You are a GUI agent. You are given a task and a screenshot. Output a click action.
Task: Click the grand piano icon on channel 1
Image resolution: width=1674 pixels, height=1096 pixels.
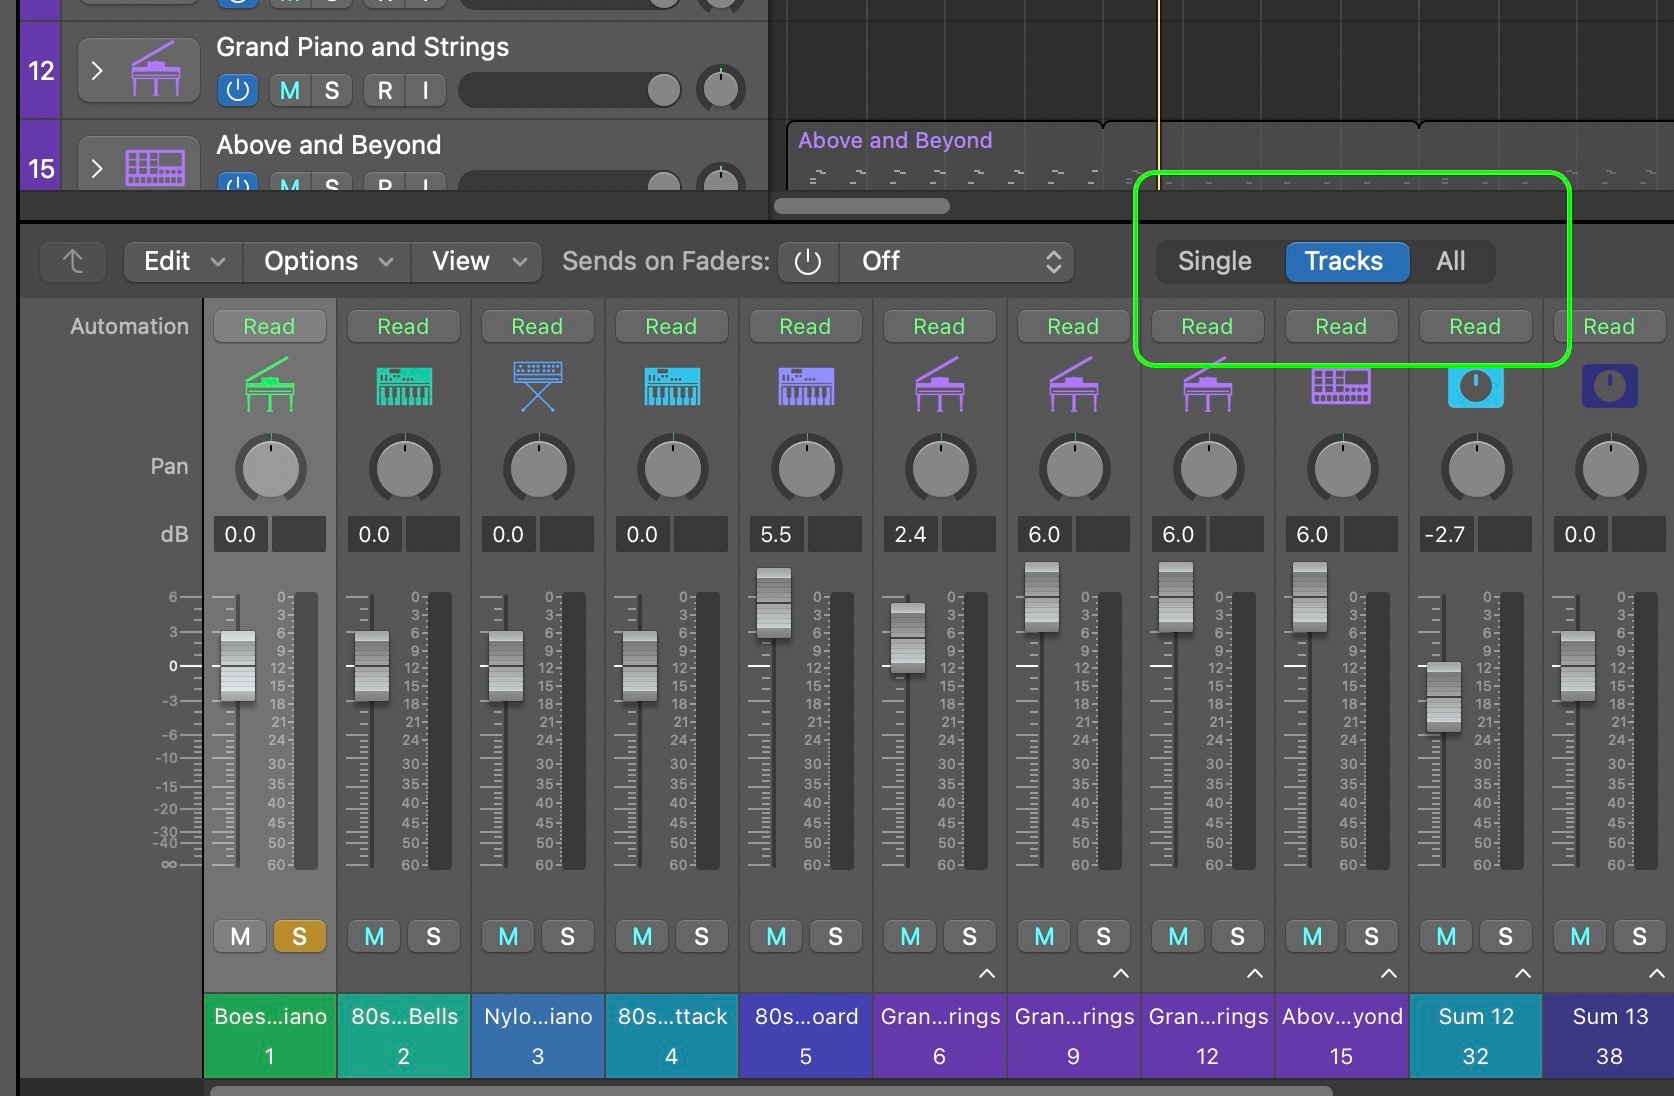point(269,385)
